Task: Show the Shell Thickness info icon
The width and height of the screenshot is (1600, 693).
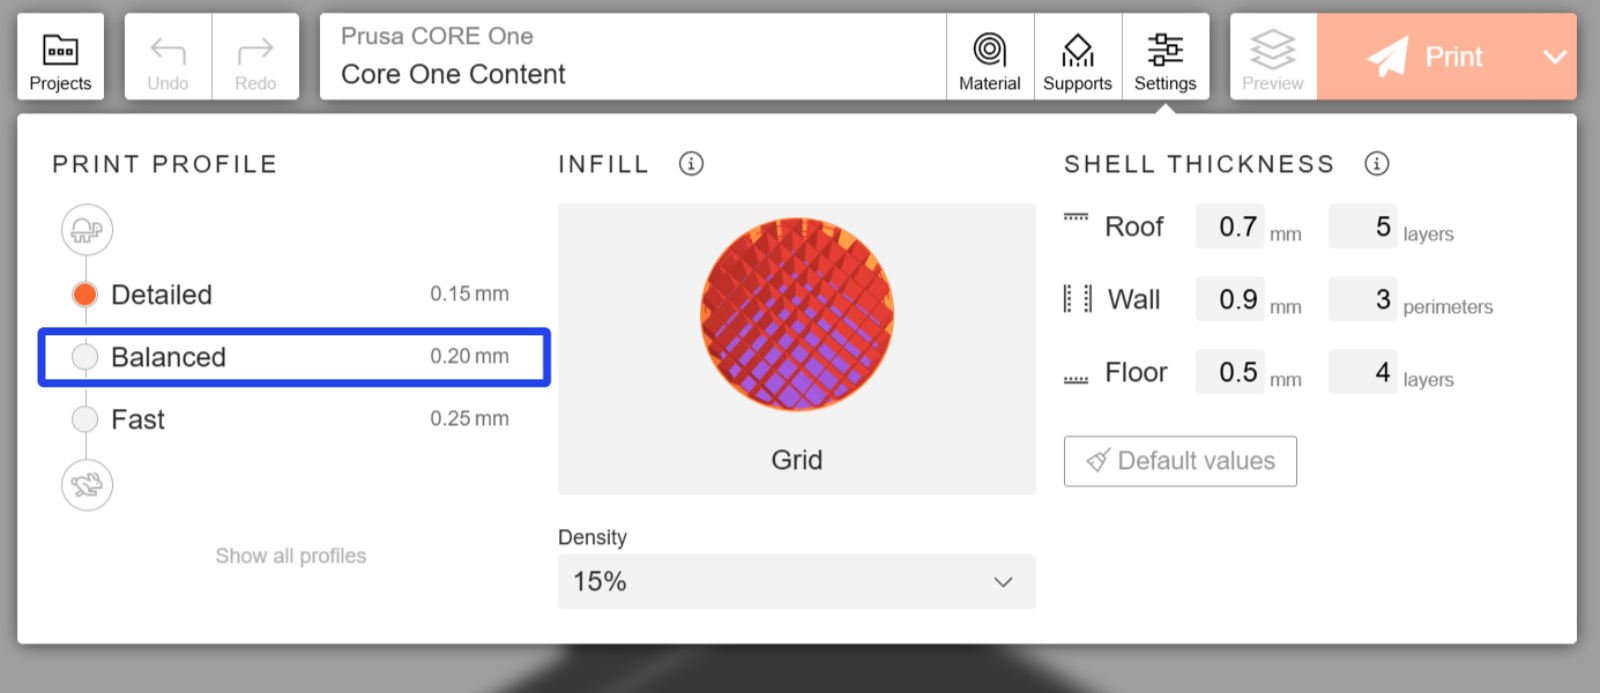Action: (1376, 164)
